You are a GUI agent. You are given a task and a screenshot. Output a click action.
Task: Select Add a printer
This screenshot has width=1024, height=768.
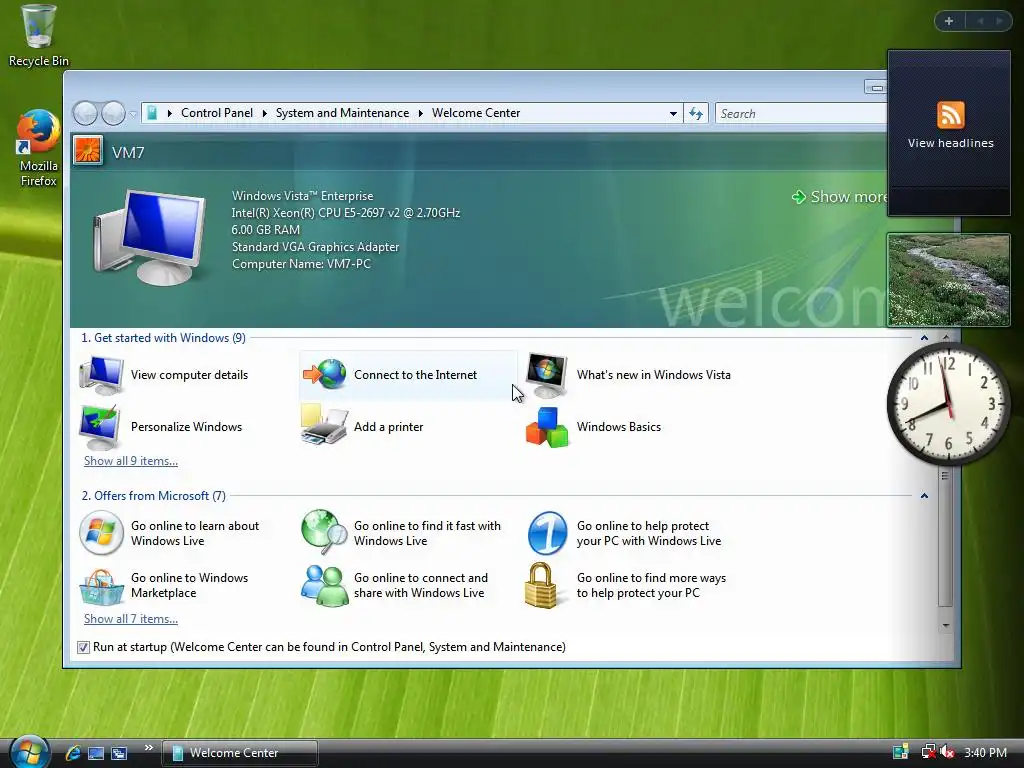coord(362,427)
